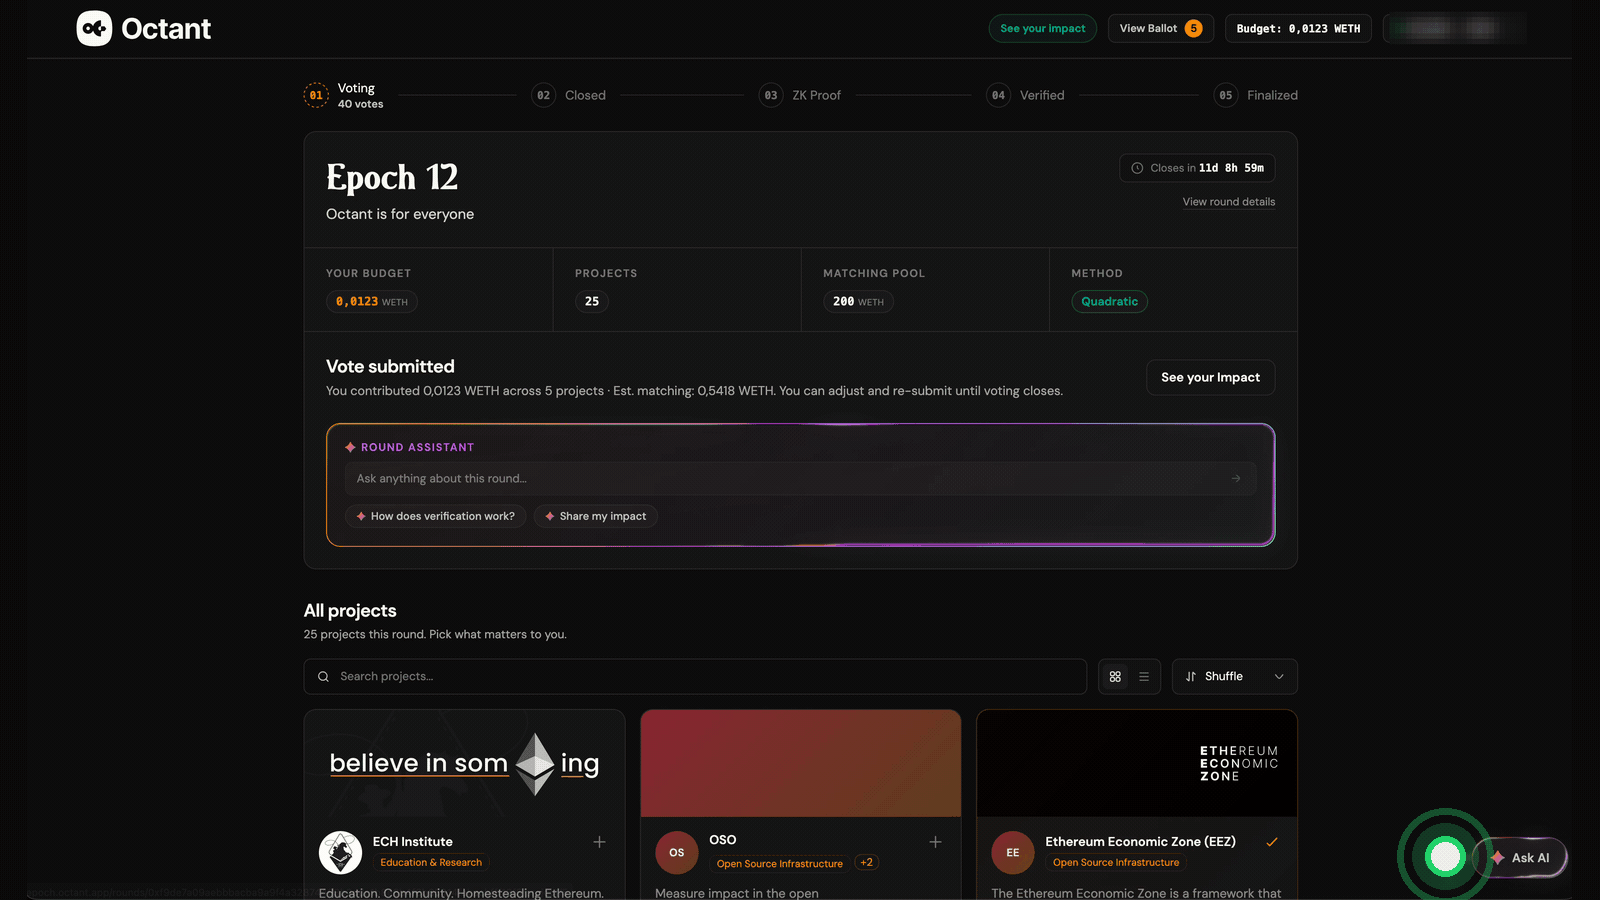This screenshot has height=900, width=1600.
Task: Click the EE avatar on EEZ card
Action: (1013, 853)
